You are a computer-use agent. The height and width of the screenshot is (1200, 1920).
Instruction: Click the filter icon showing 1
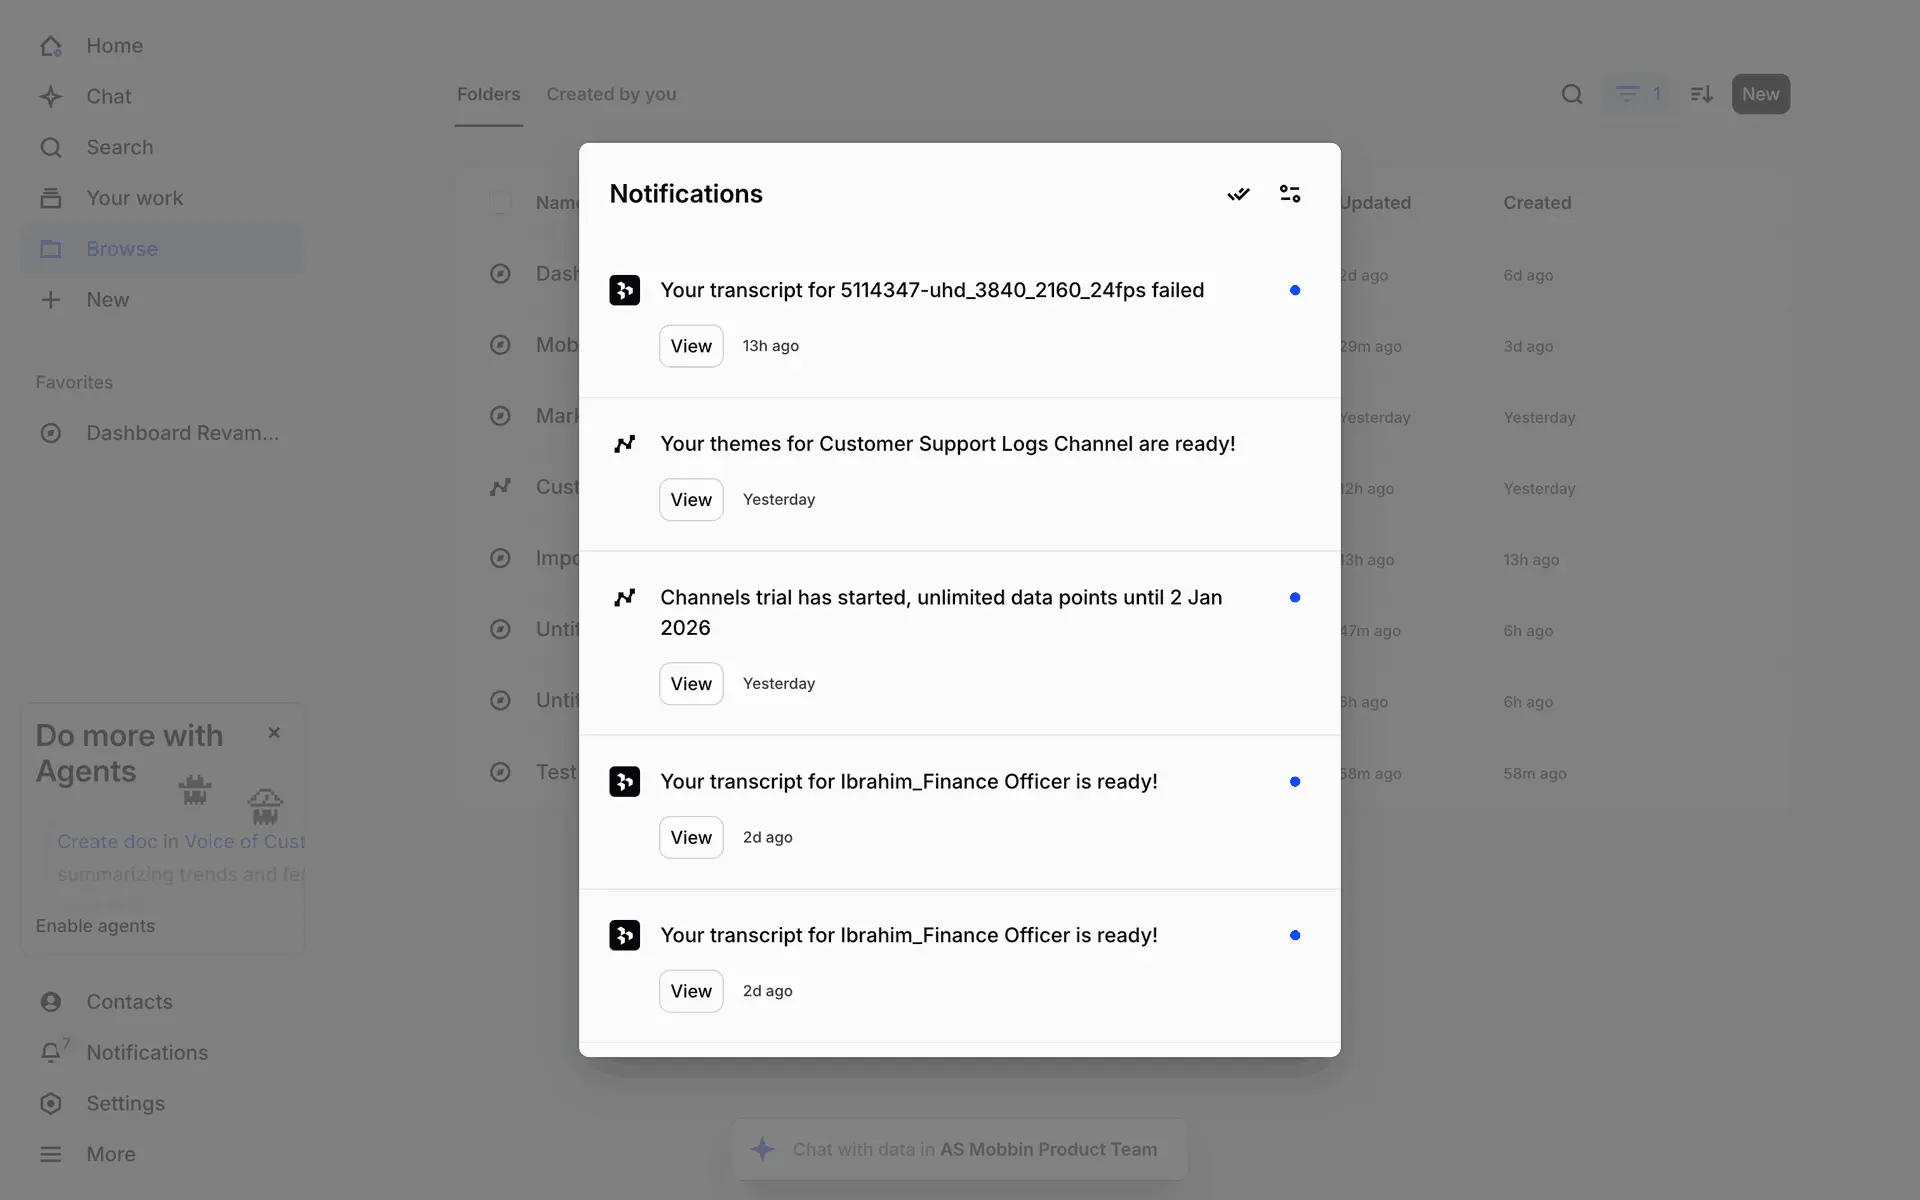pos(1637,94)
